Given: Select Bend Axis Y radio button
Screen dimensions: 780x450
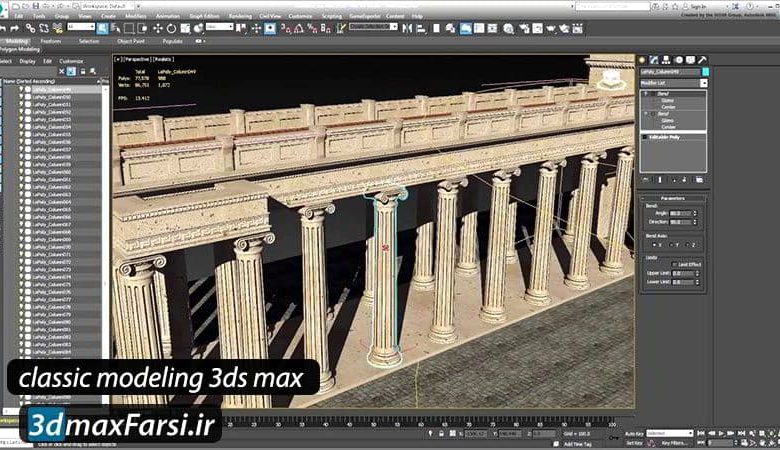Looking at the screenshot, I should [x=672, y=245].
